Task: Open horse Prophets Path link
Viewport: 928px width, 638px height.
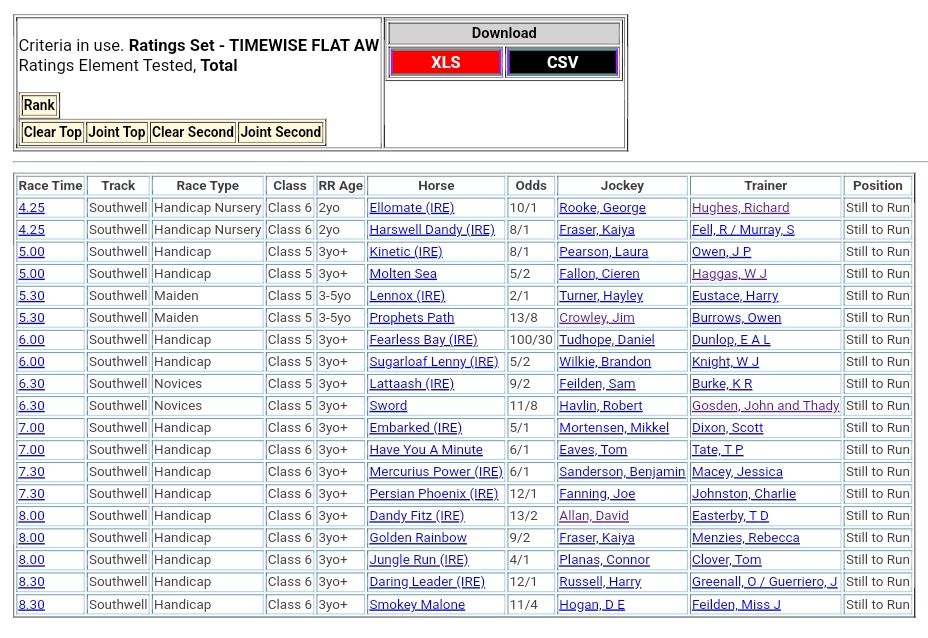Action: point(411,318)
